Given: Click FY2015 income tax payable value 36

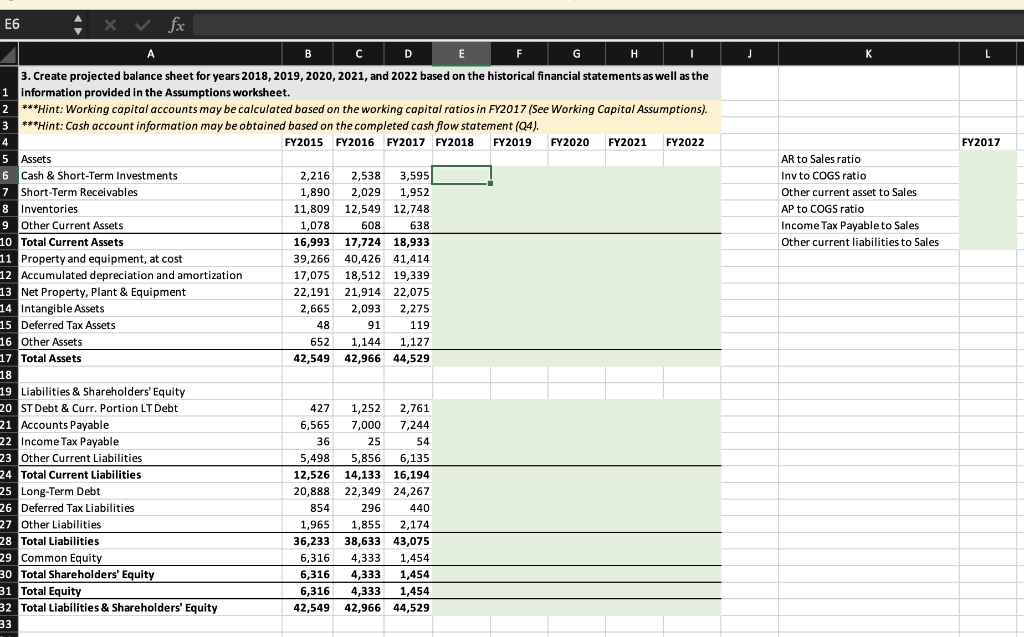Looking at the screenshot, I should [x=323, y=442].
